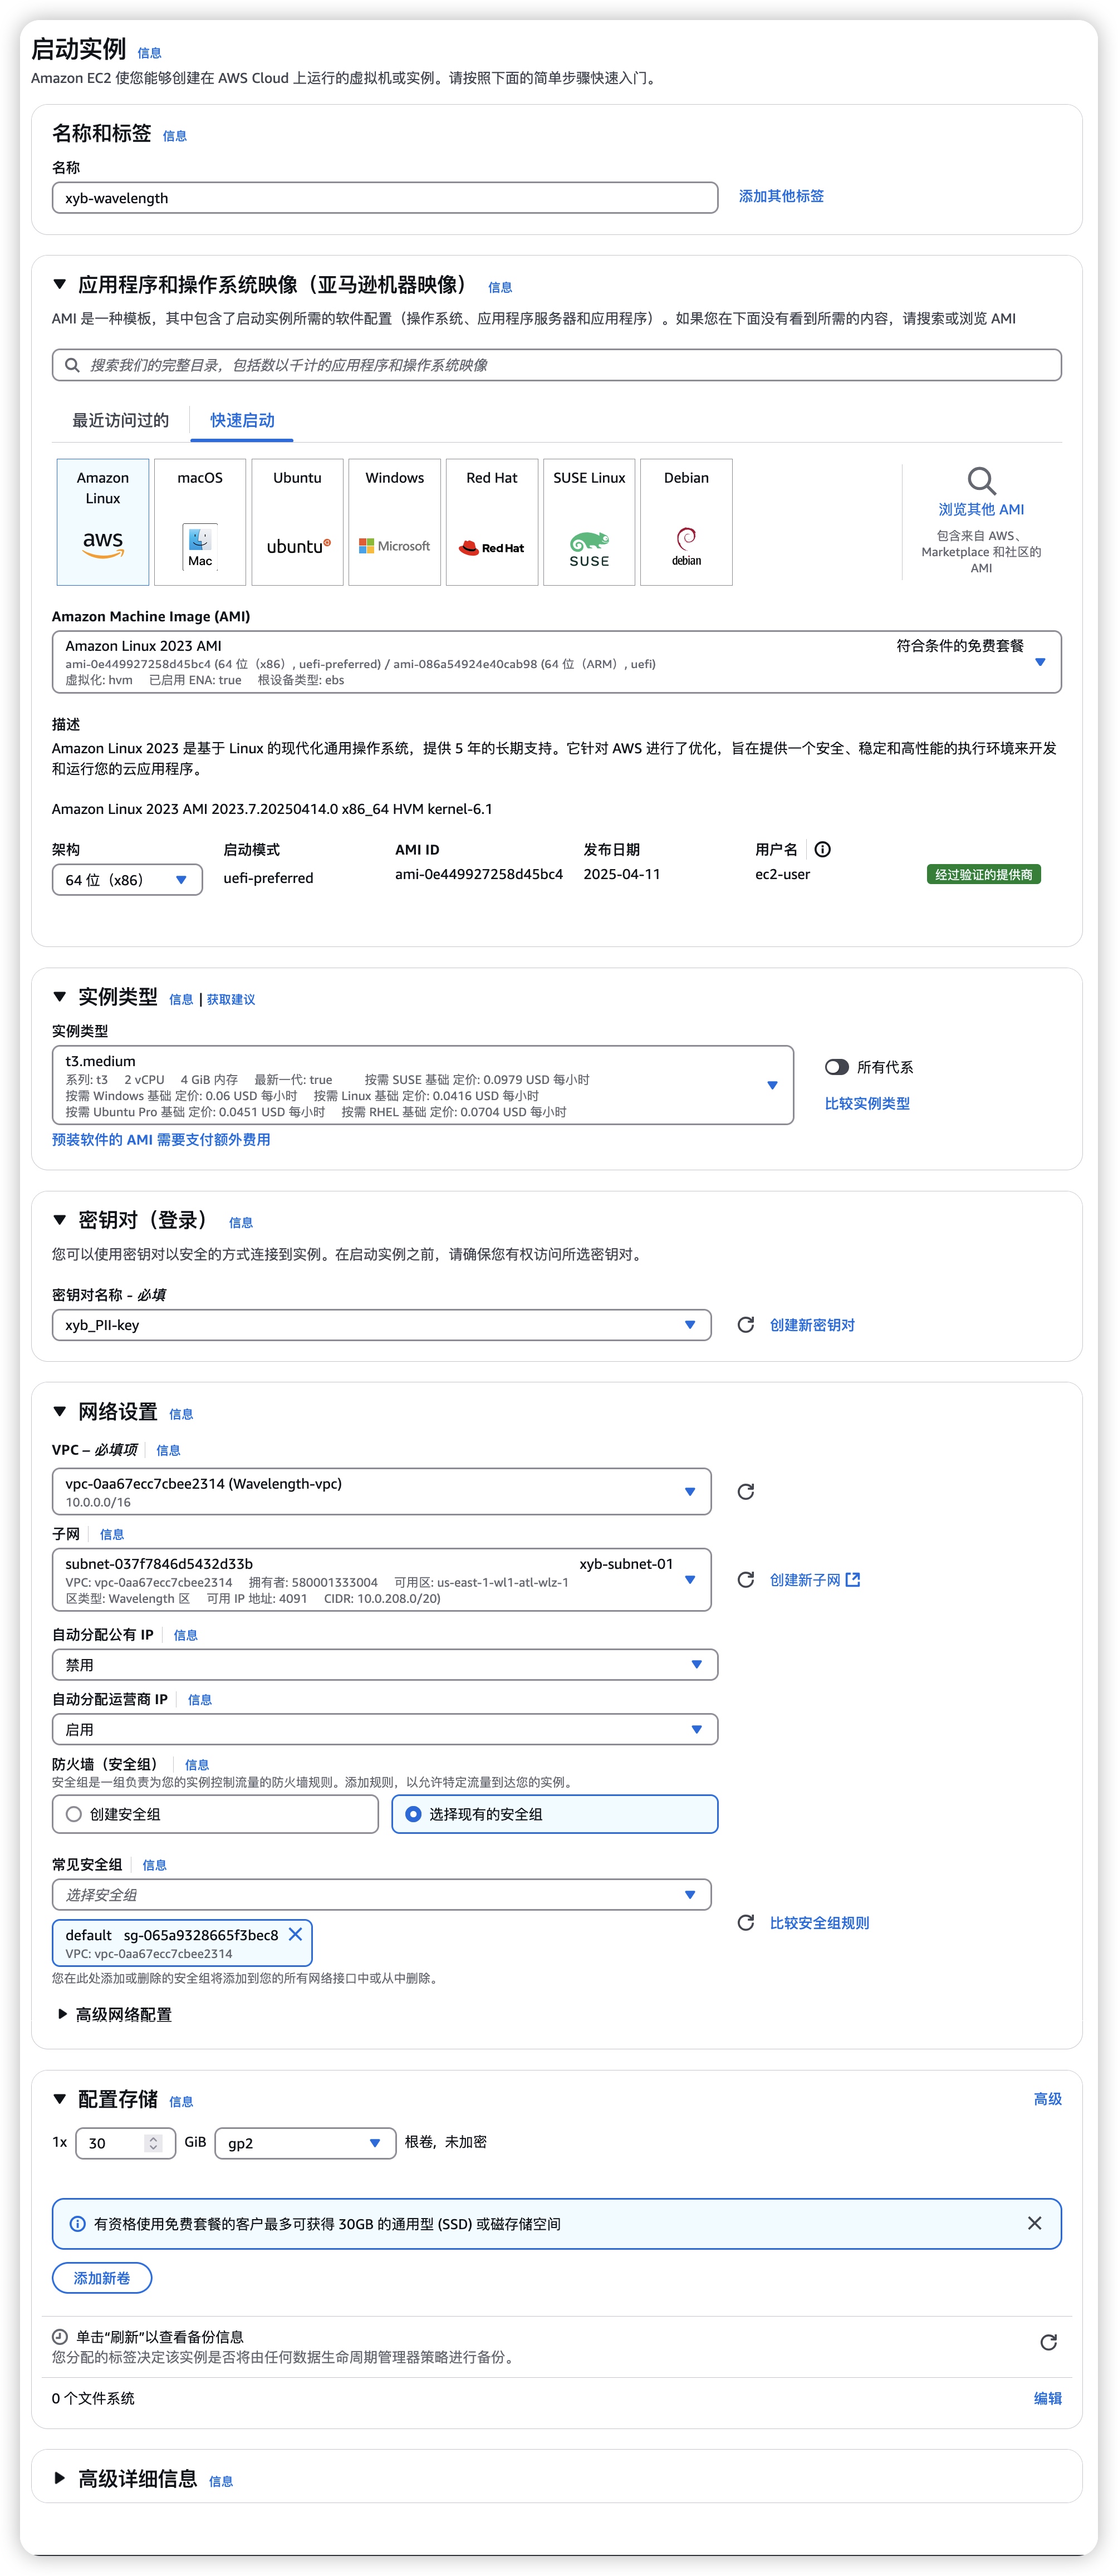Dismiss the free tier 30GB info banner
The image size is (1118, 2576).
[1034, 2223]
